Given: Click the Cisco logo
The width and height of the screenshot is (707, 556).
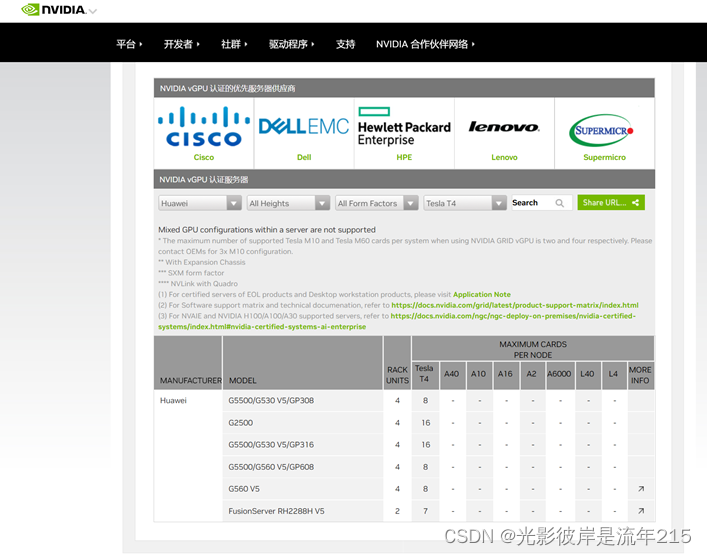Looking at the screenshot, I should pyautogui.click(x=204, y=127).
